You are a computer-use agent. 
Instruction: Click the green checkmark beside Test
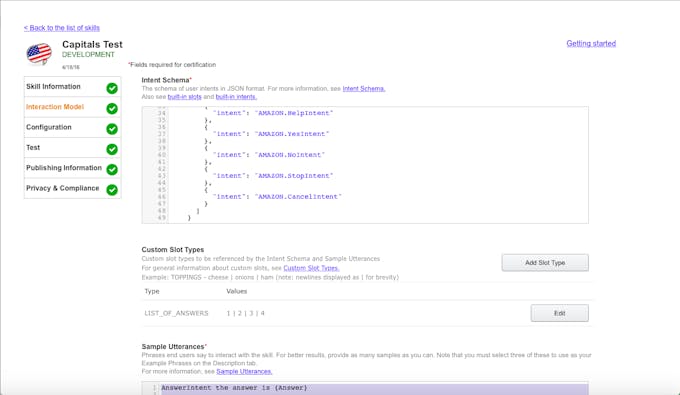[x=112, y=149]
